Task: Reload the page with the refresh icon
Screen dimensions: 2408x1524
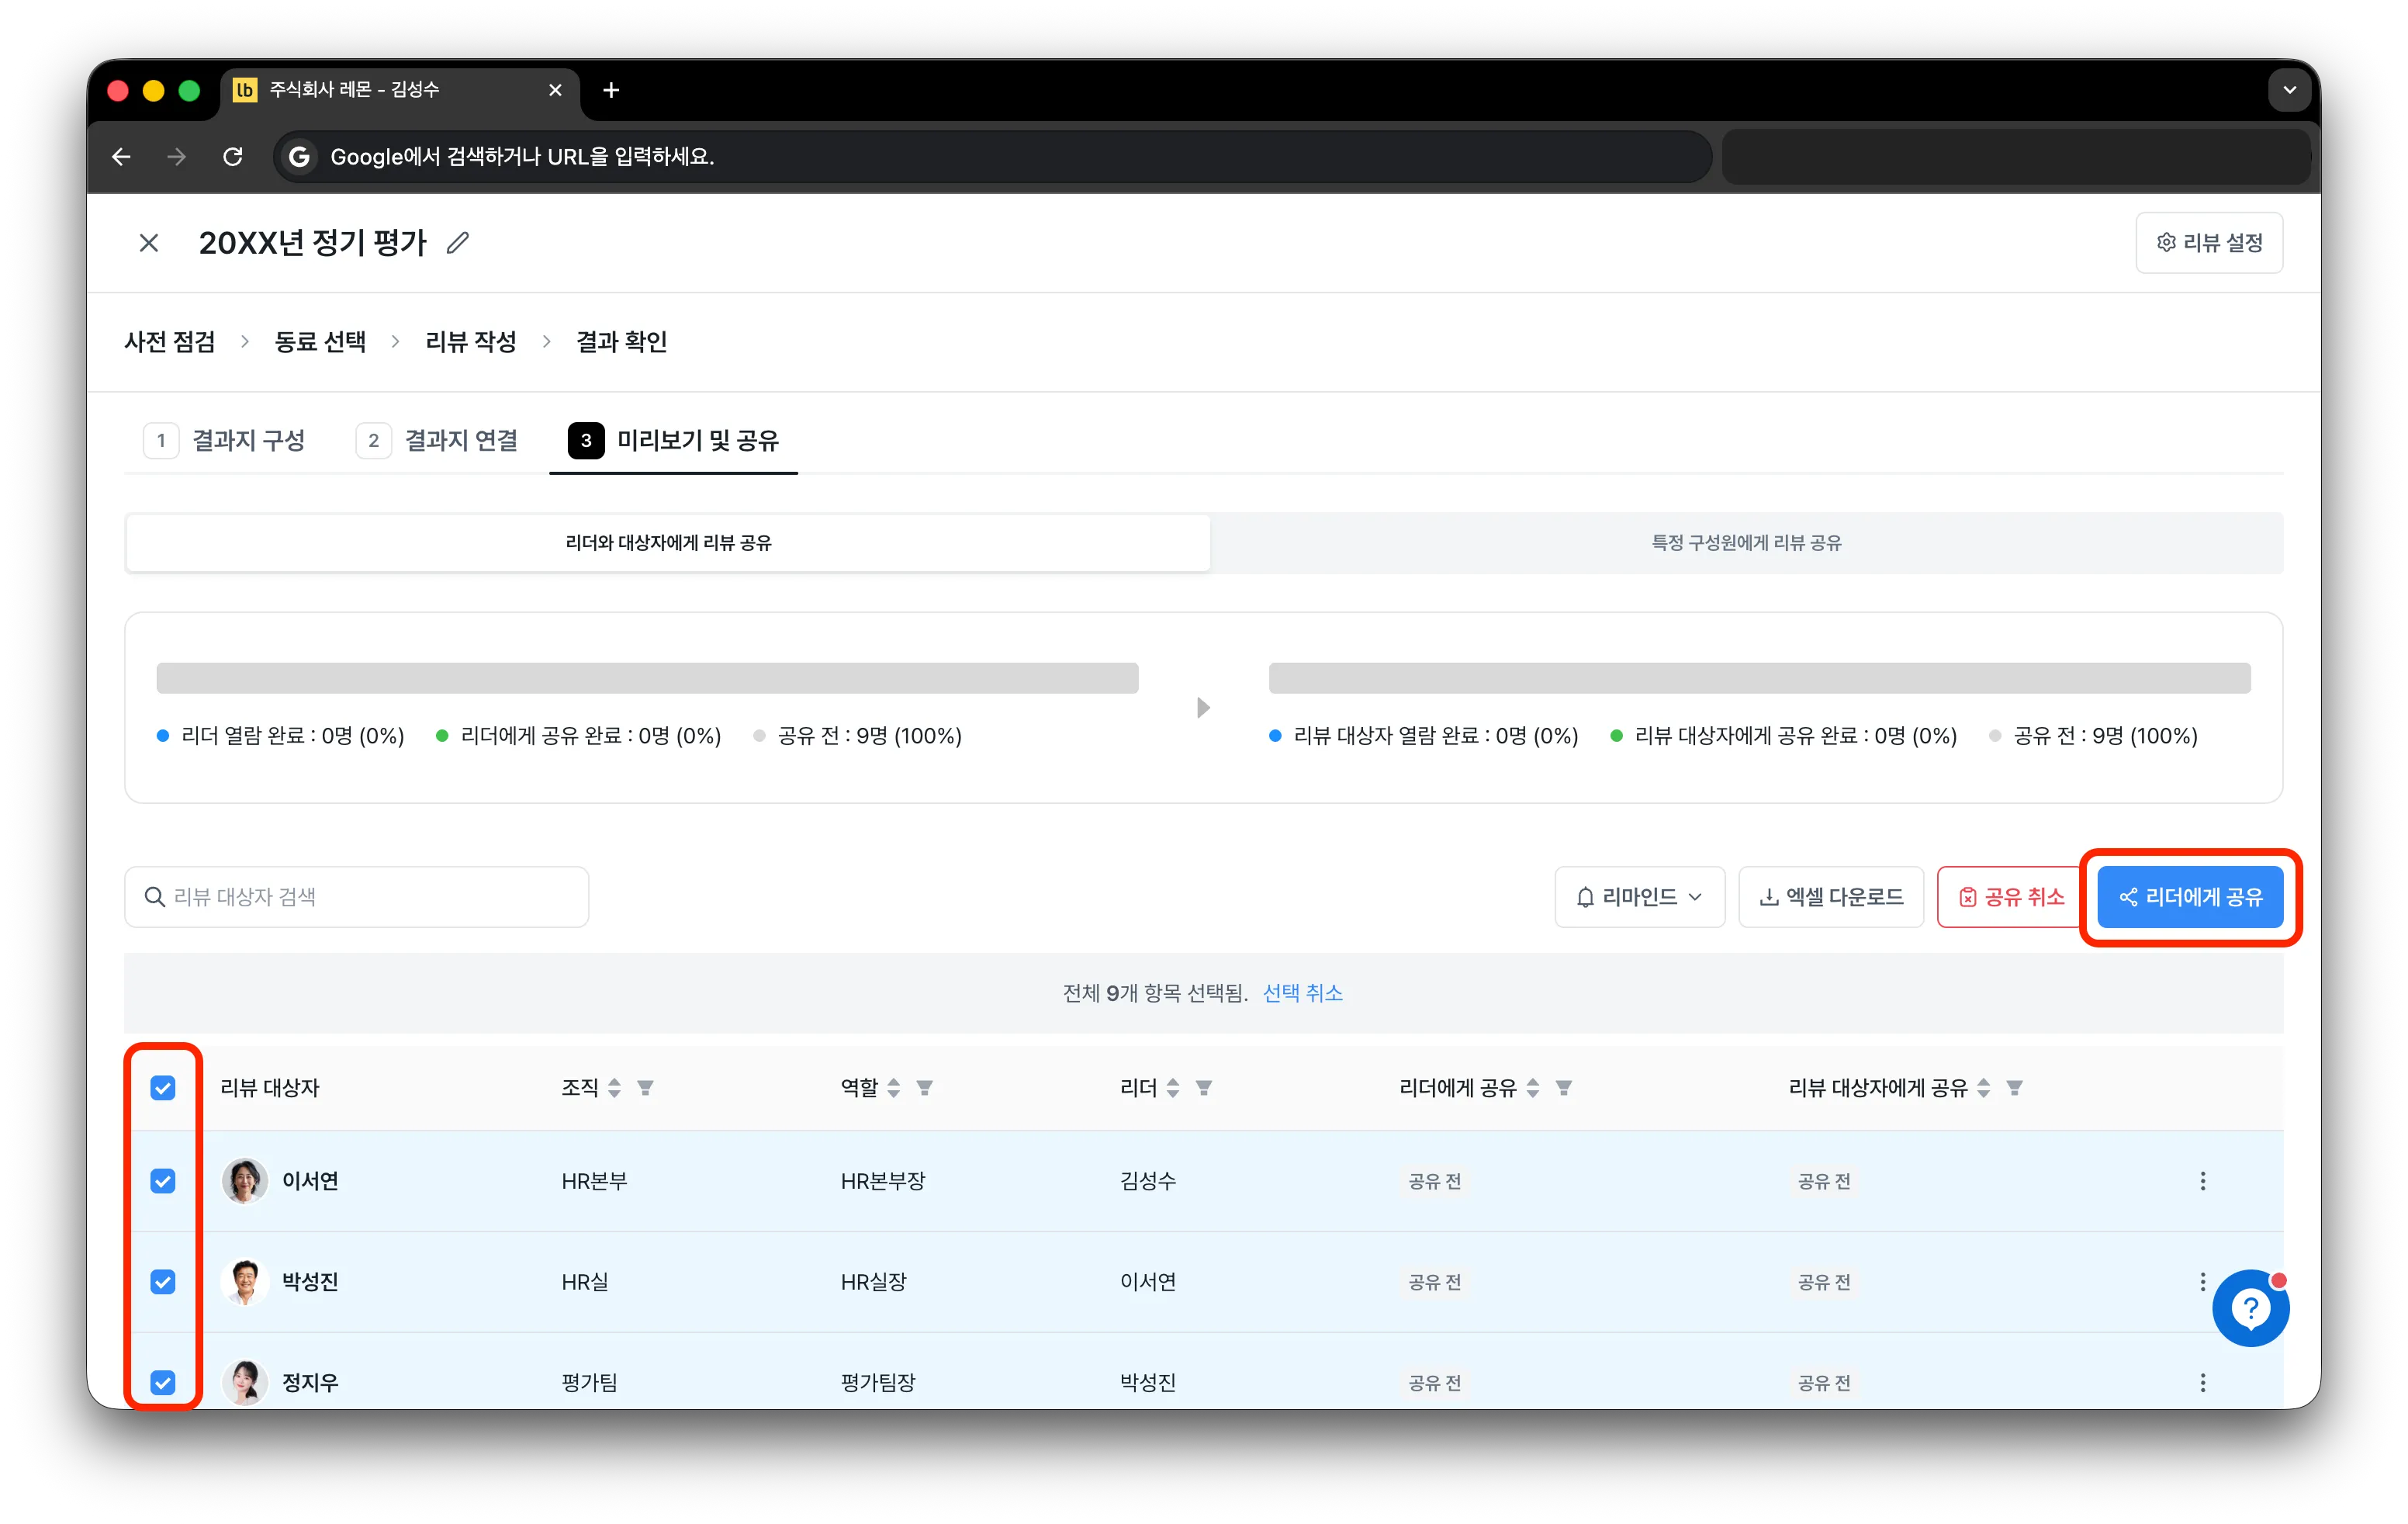Action: [233, 157]
